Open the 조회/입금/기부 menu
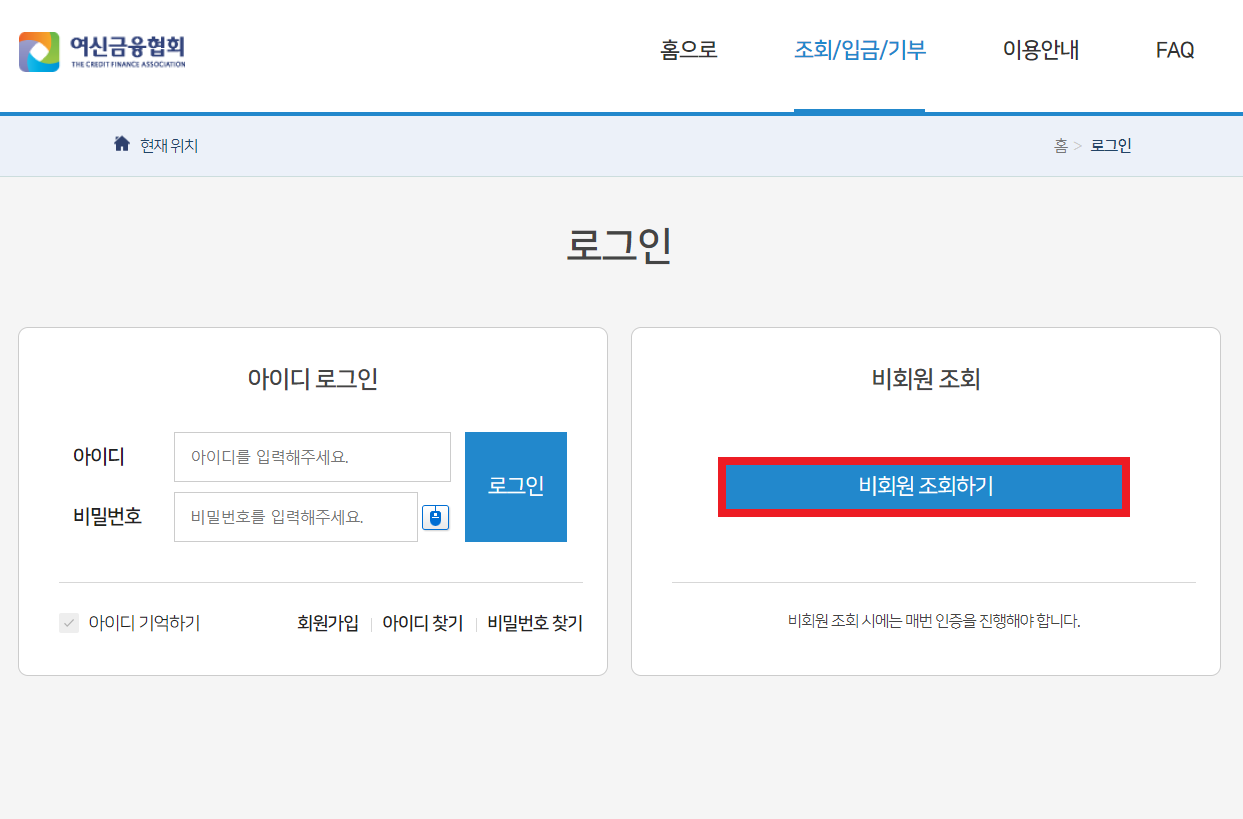 (860, 50)
